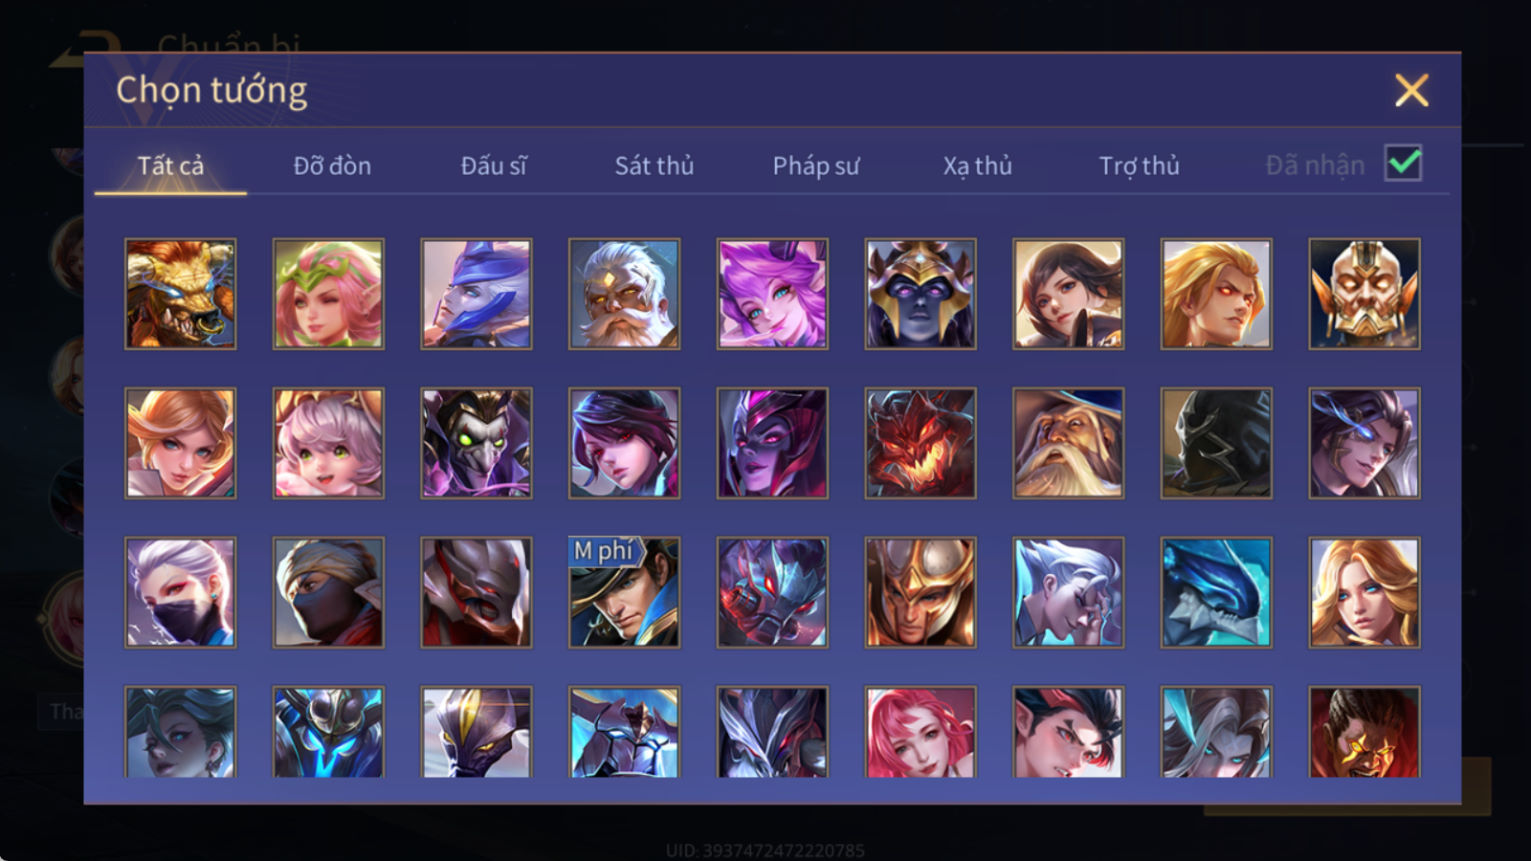Screen dimensions: 1531x861
Task: Select the red lava demon hero
Action: pos(920,443)
